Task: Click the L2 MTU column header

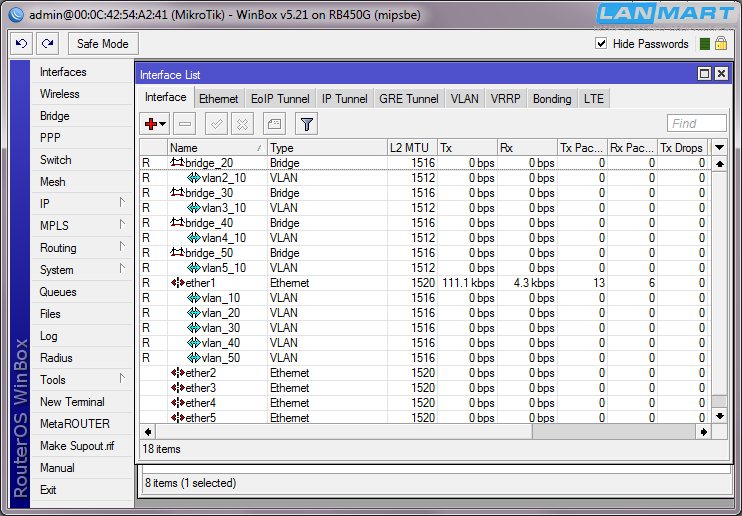Action: [412, 148]
